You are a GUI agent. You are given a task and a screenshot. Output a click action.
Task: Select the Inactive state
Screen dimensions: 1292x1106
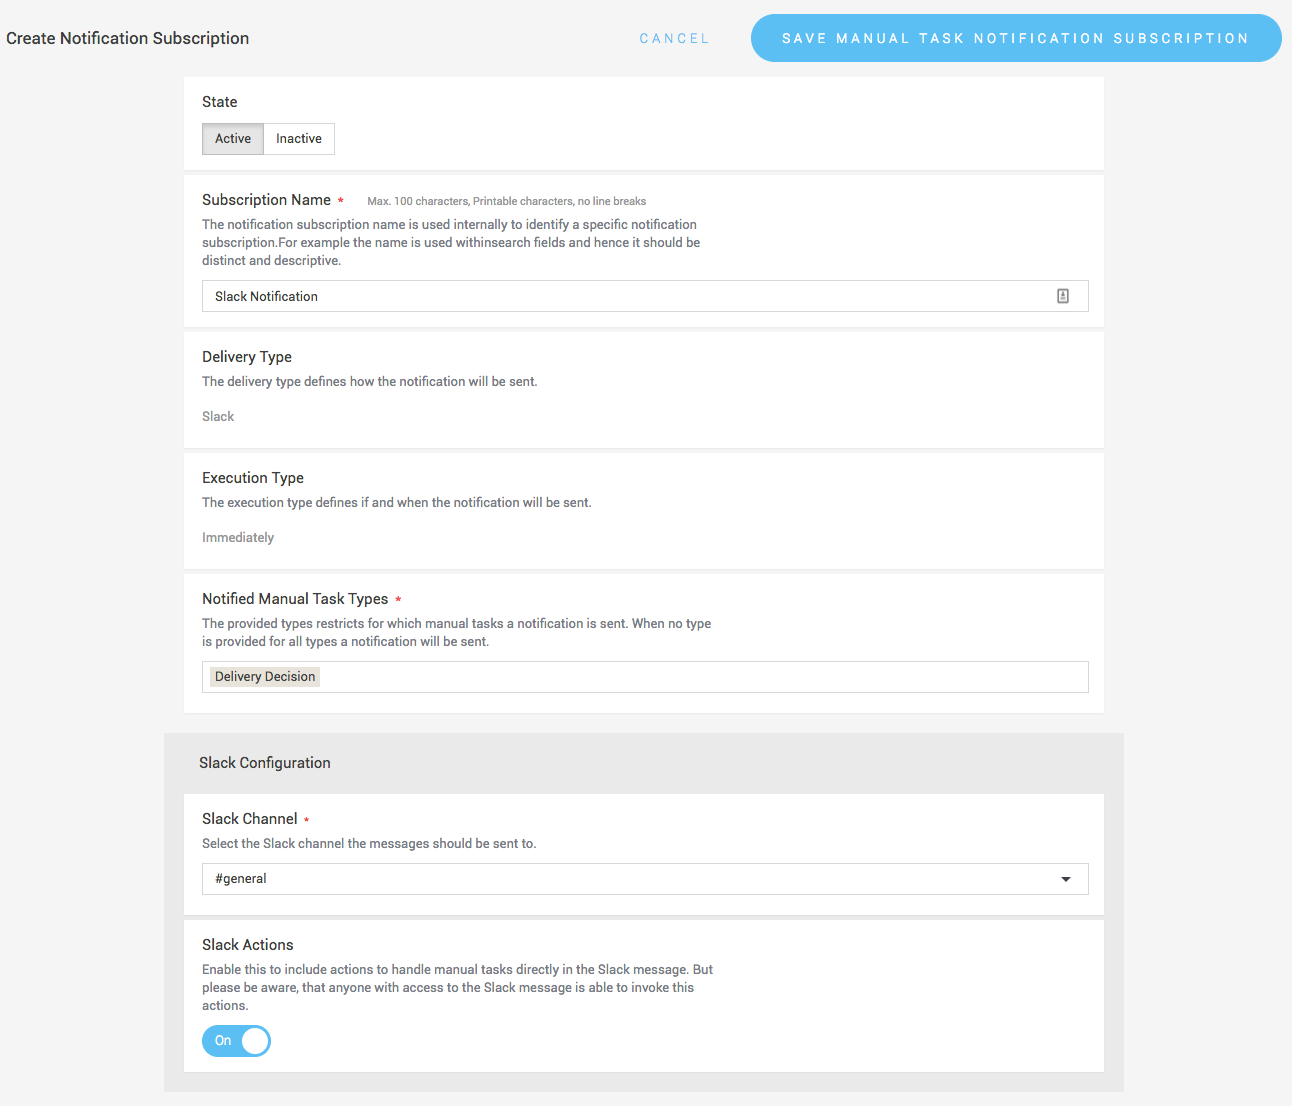[x=298, y=138]
